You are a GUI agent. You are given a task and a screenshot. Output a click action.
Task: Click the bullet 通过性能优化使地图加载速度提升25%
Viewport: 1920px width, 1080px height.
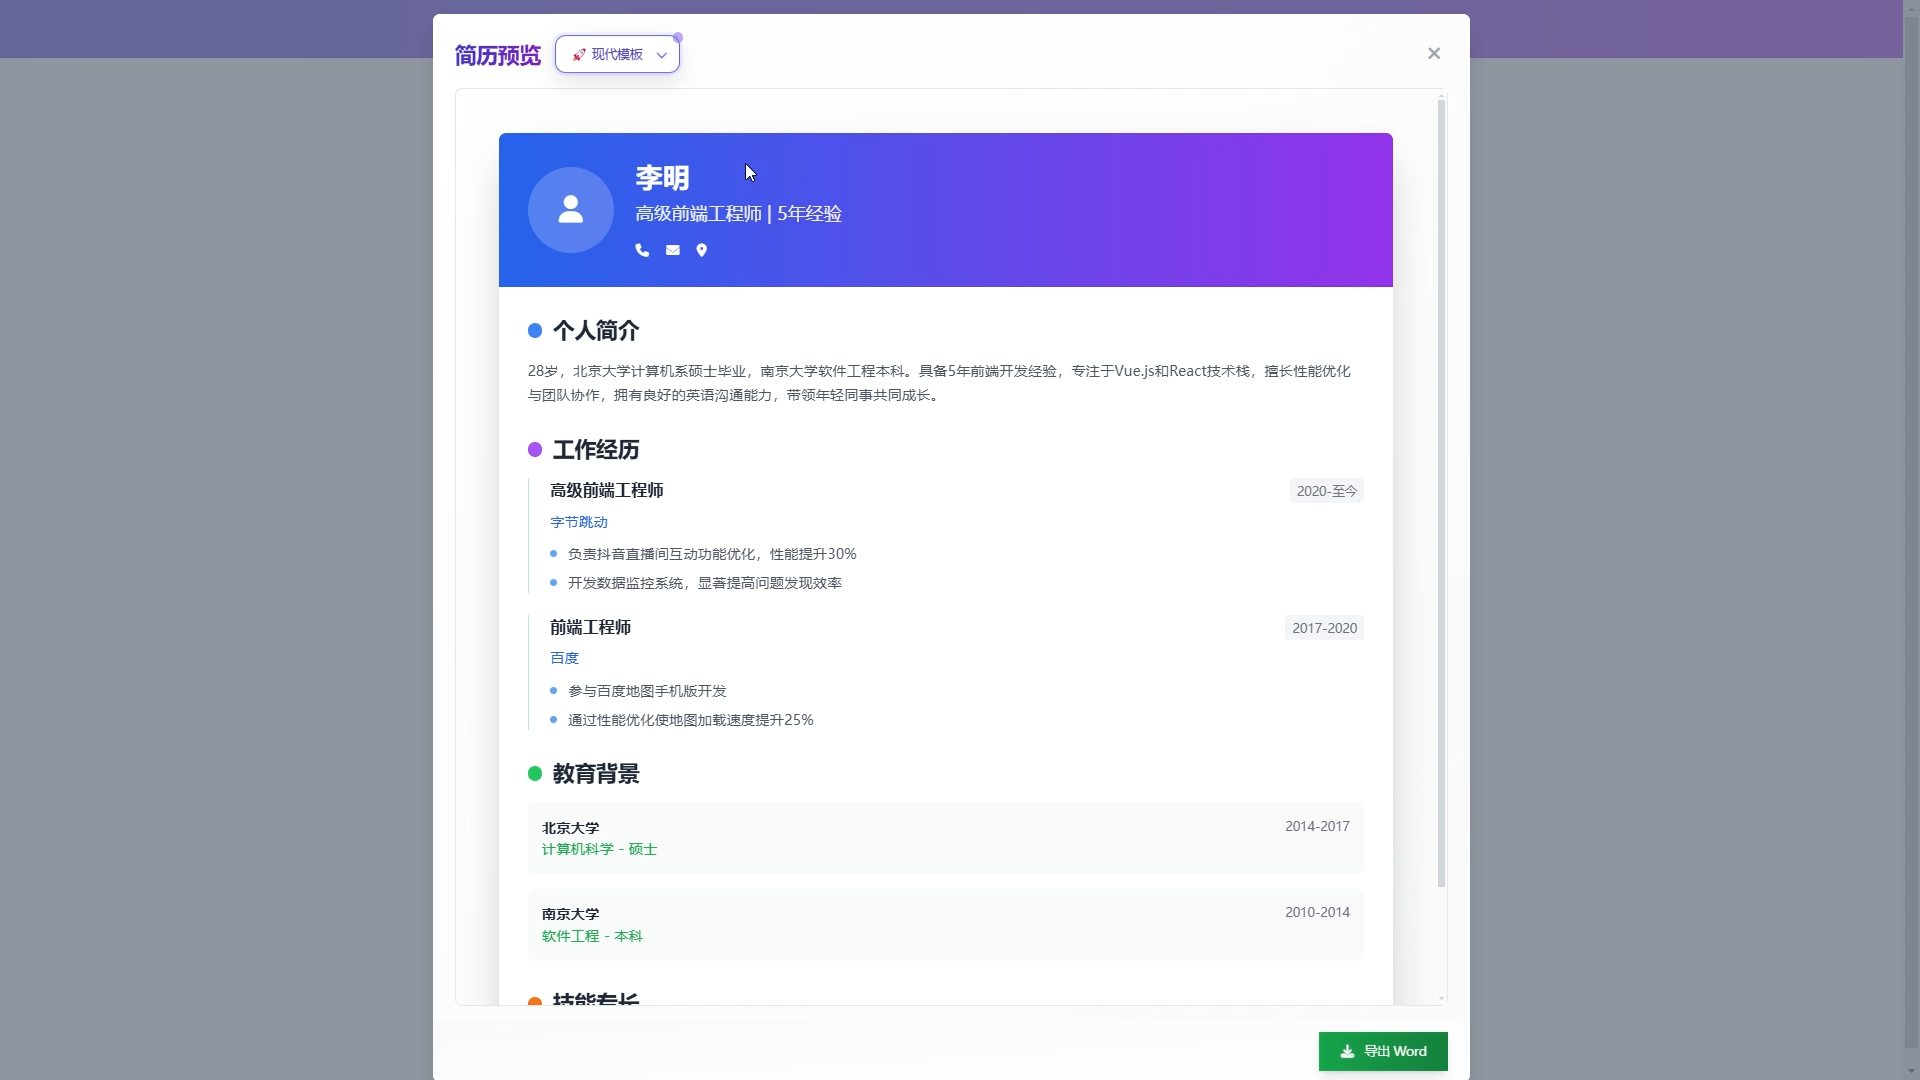point(691,720)
